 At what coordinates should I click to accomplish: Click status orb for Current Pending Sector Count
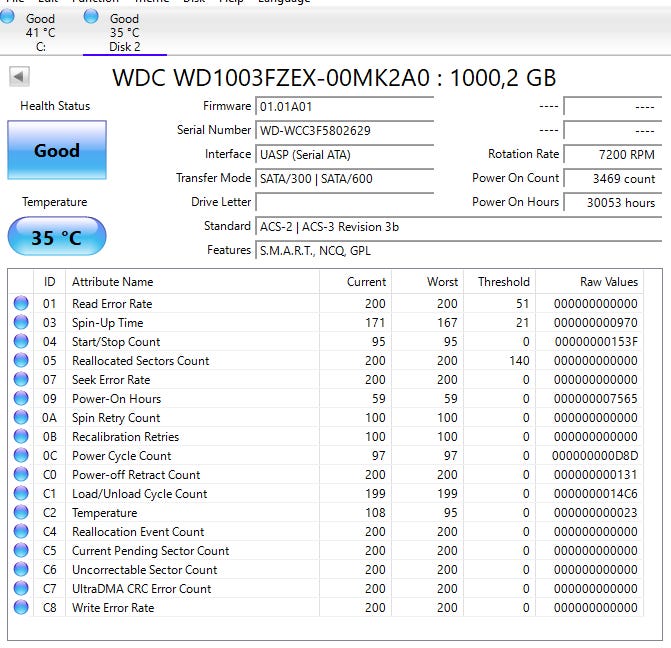(21, 551)
